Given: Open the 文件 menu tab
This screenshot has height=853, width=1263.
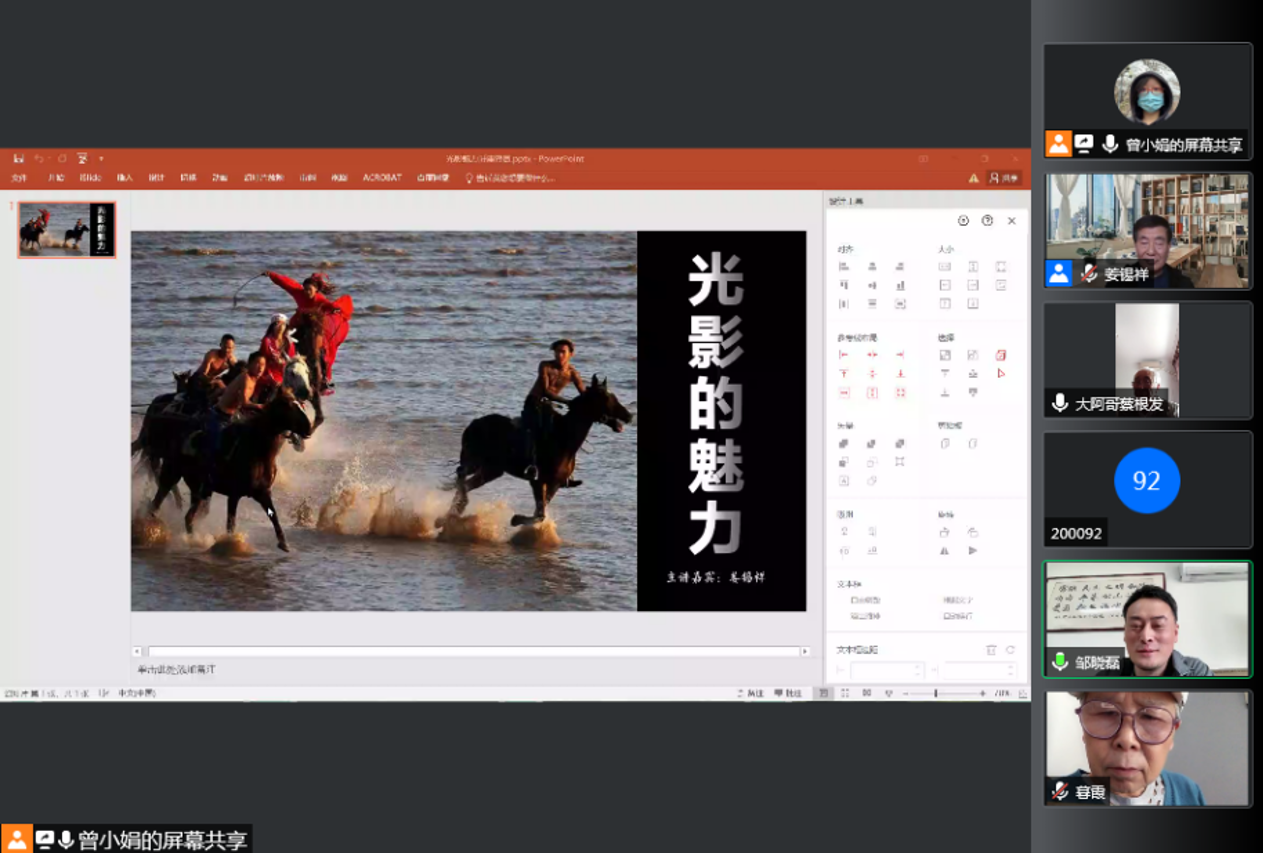Looking at the screenshot, I should [19, 178].
